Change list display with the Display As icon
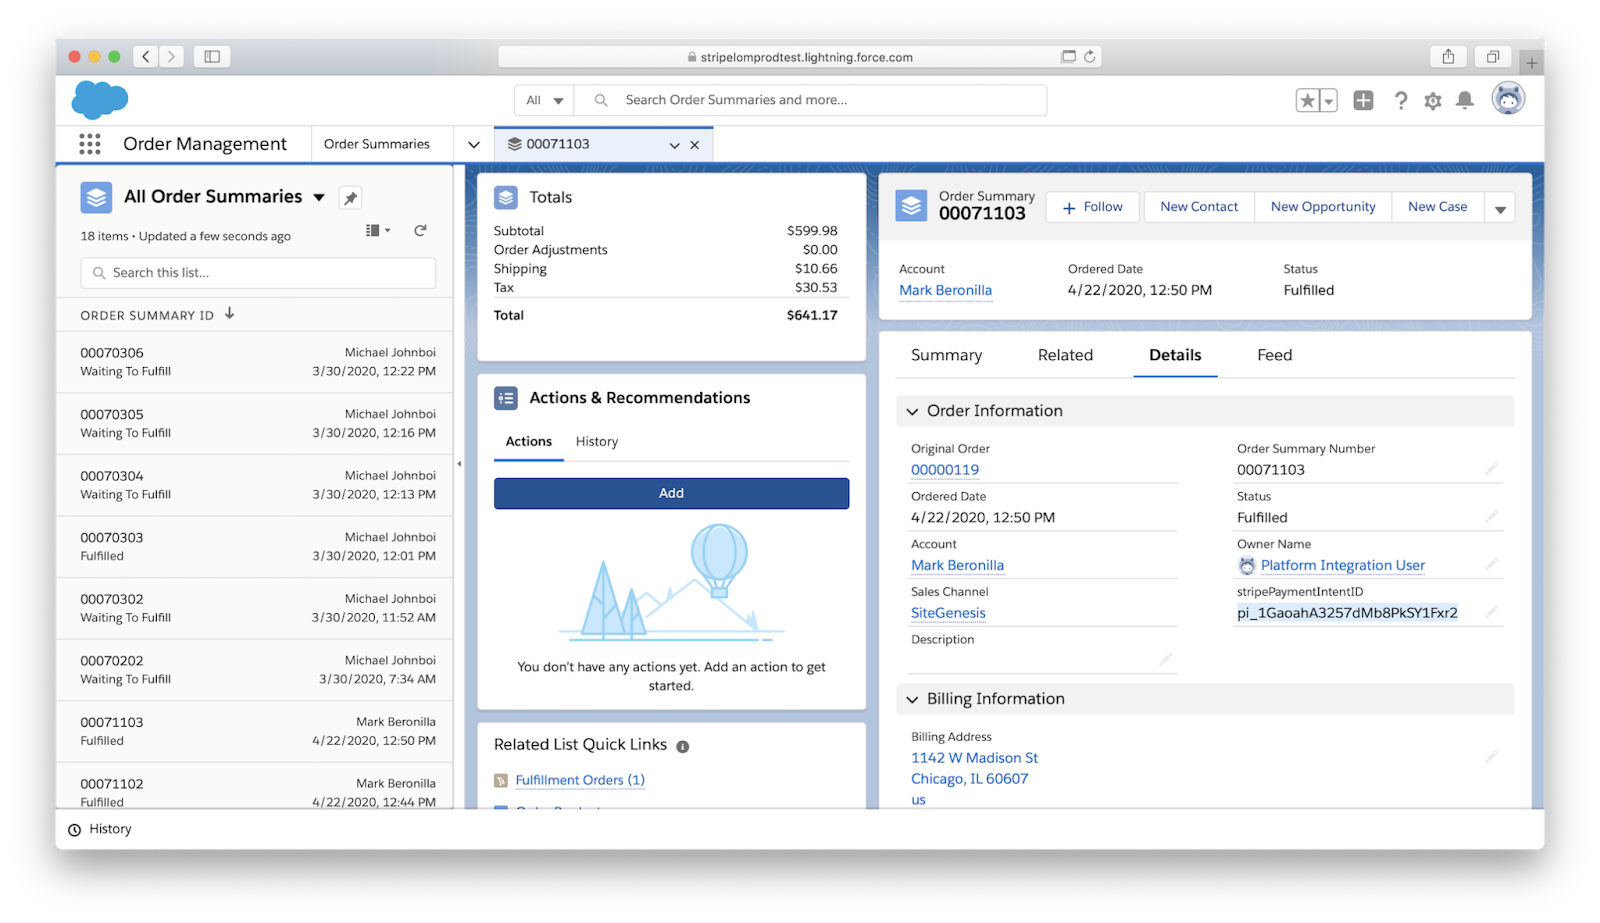1600x923 pixels. coord(374,230)
